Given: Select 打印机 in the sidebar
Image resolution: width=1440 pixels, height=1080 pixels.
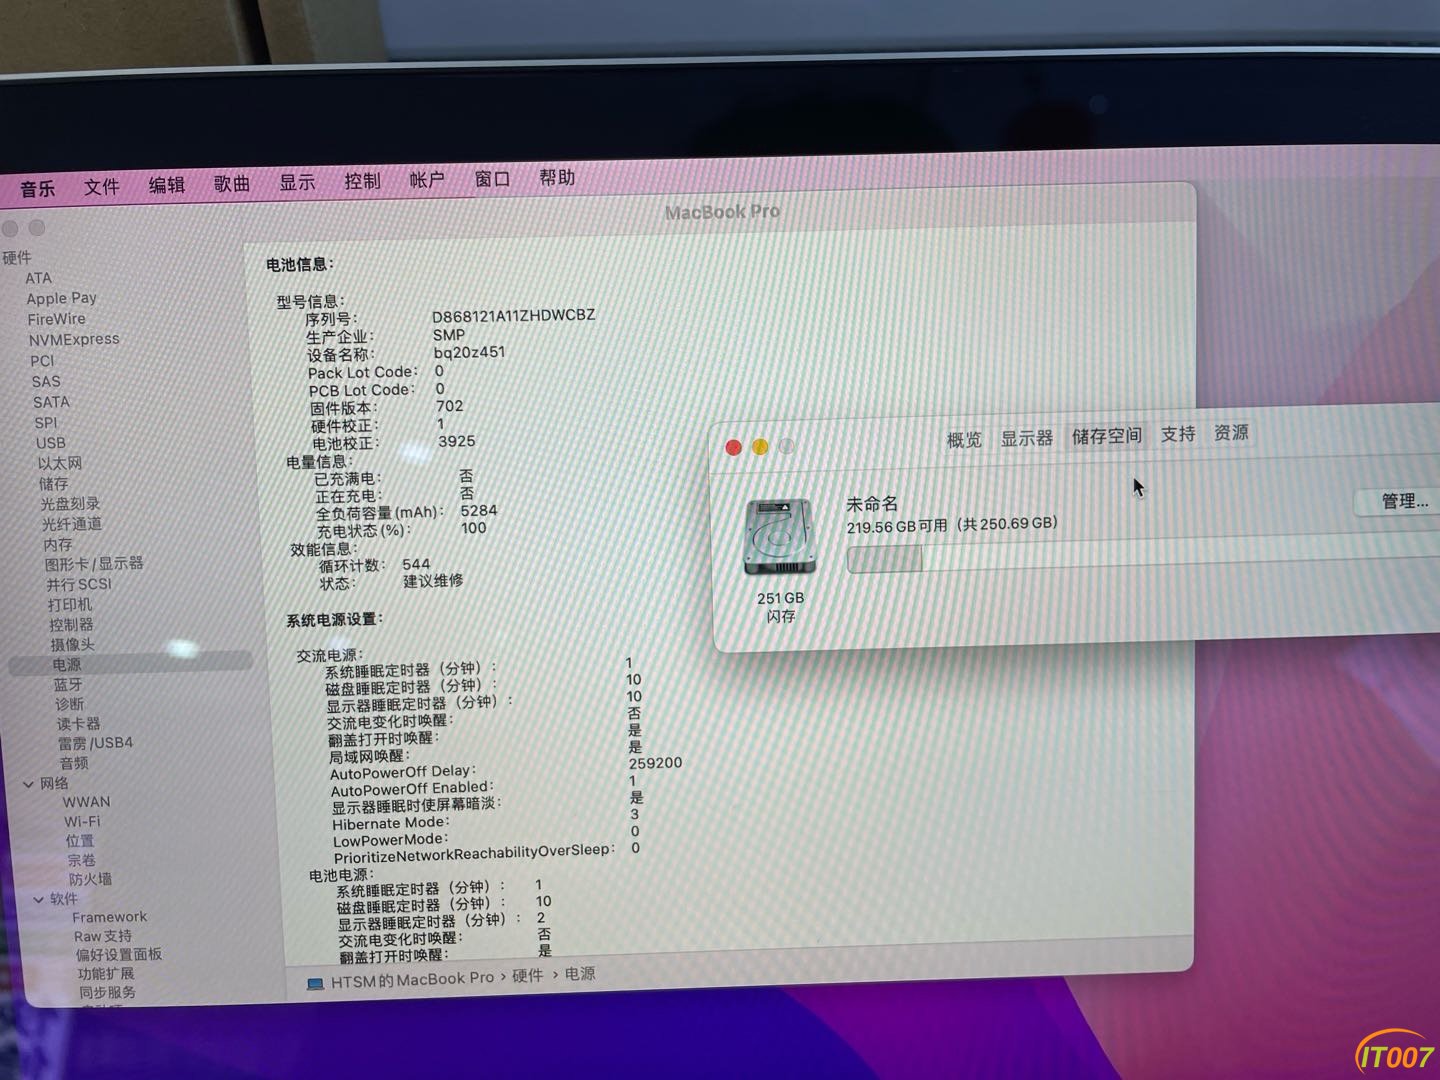Looking at the screenshot, I should [70, 604].
